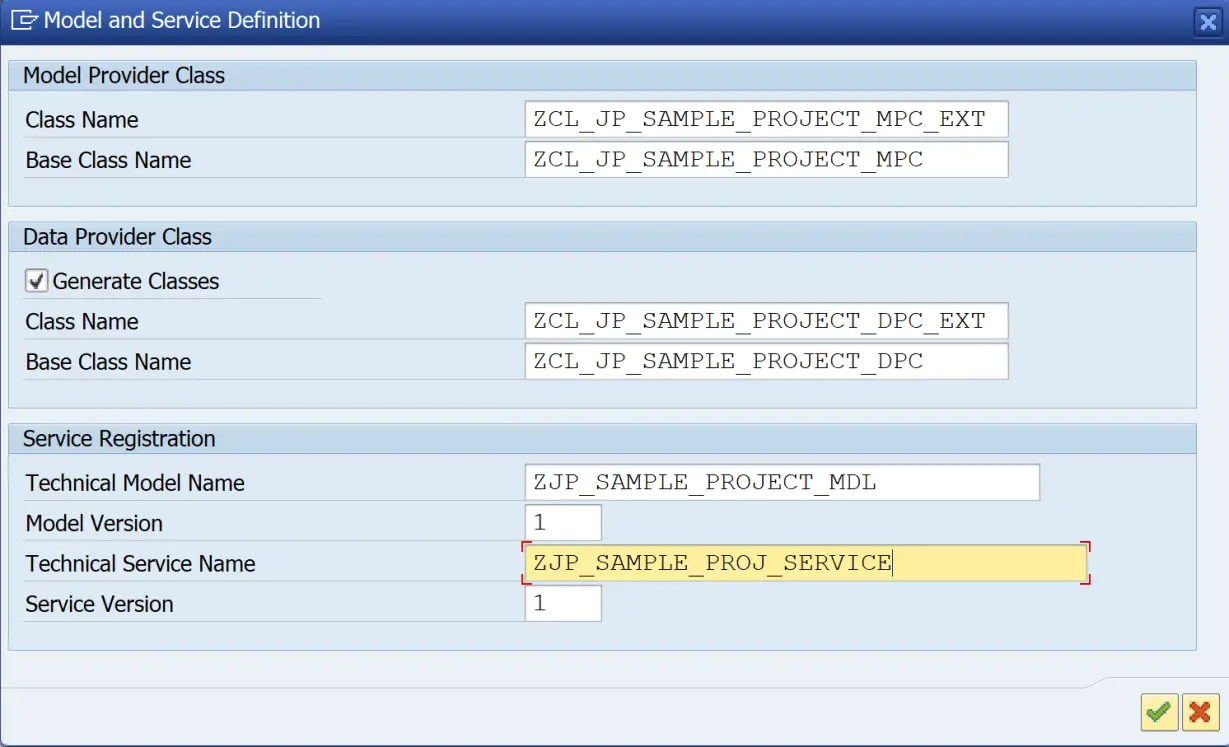1229x747 pixels.
Task: Click the Class Name label under Model Provider Class
Action: click(82, 118)
